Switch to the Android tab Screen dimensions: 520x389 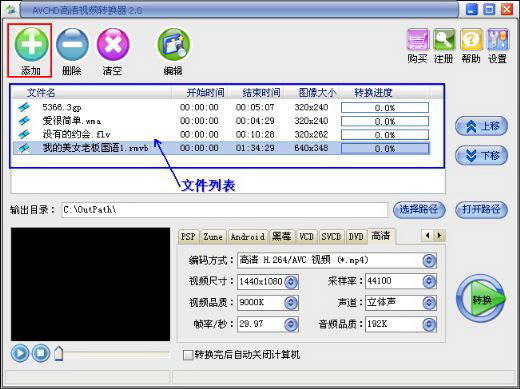pos(248,237)
